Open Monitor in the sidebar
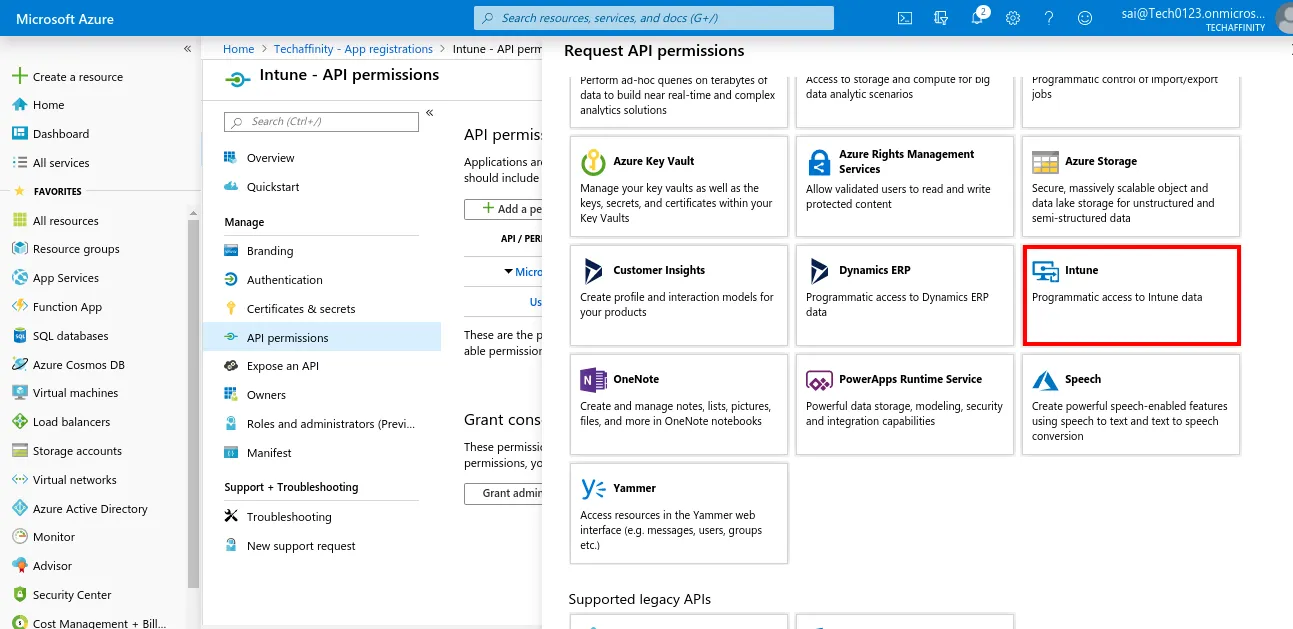This screenshot has width=1293, height=629. [x=43, y=537]
